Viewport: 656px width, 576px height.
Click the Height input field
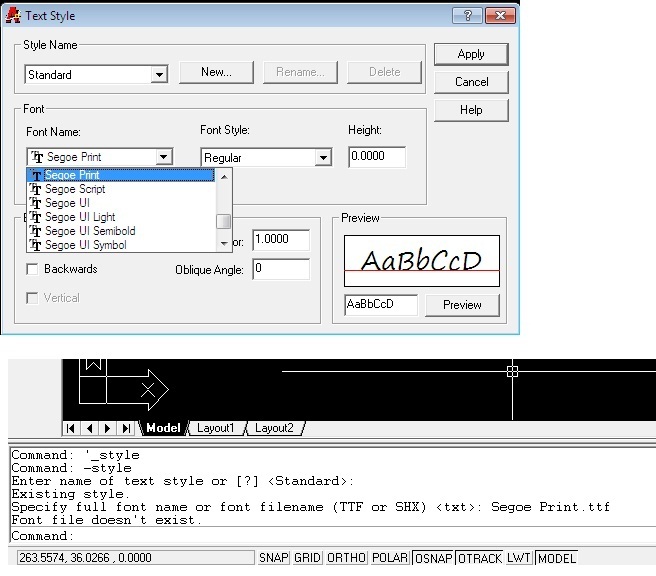(377, 157)
